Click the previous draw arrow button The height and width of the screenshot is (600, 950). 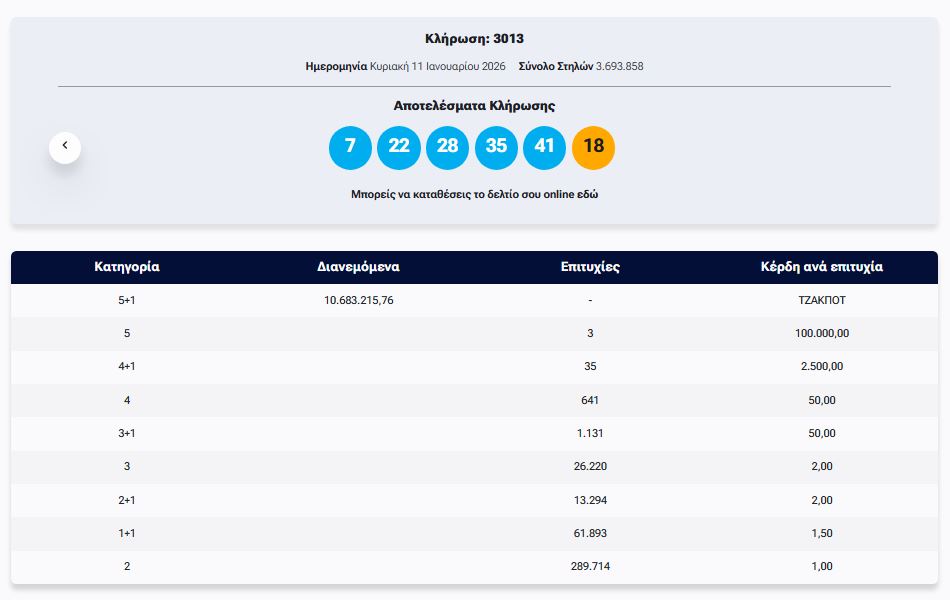(65, 147)
